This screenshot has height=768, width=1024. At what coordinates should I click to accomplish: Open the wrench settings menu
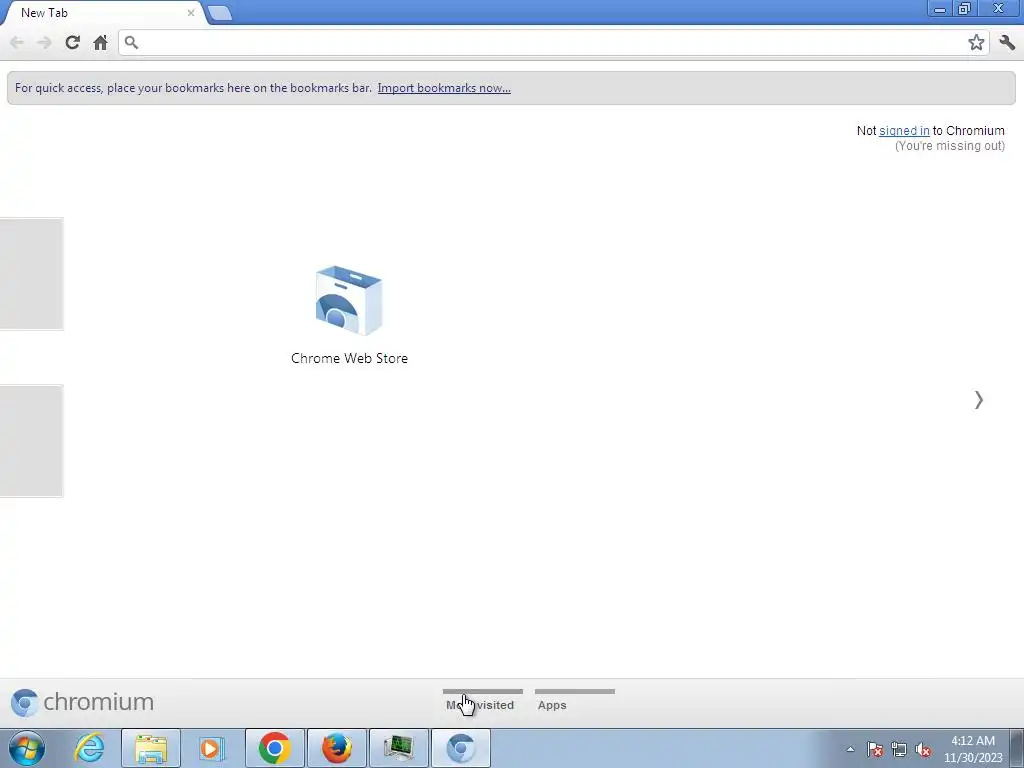pos(1006,42)
